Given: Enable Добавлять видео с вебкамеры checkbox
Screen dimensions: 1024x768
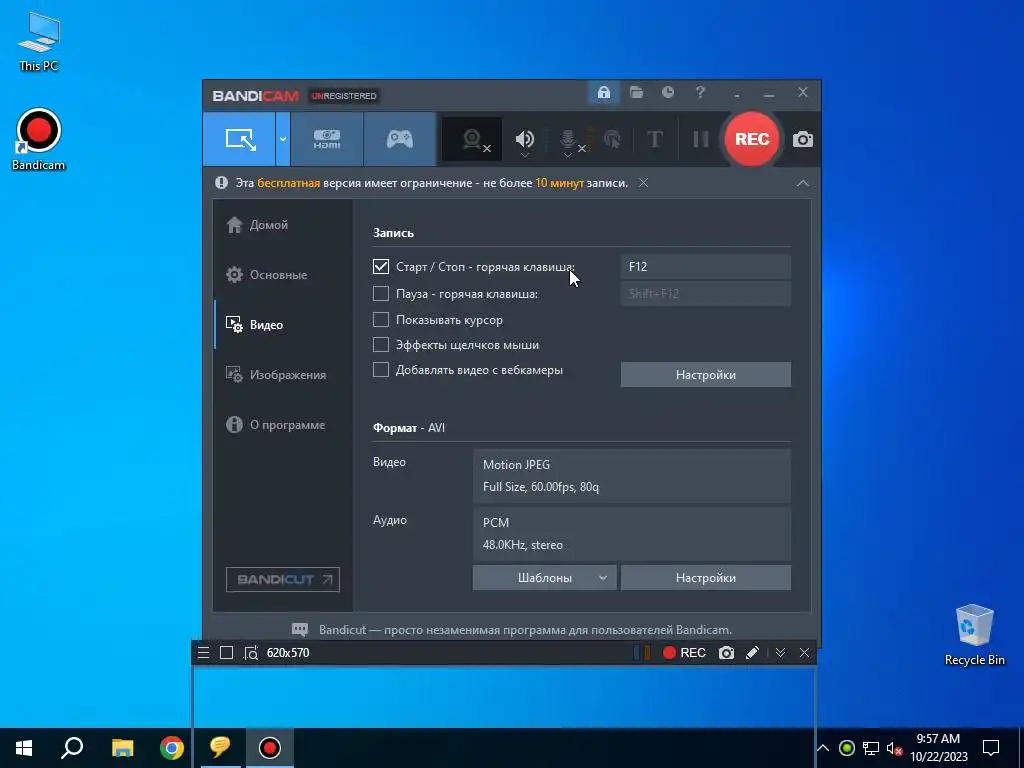Looking at the screenshot, I should (x=381, y=370).
